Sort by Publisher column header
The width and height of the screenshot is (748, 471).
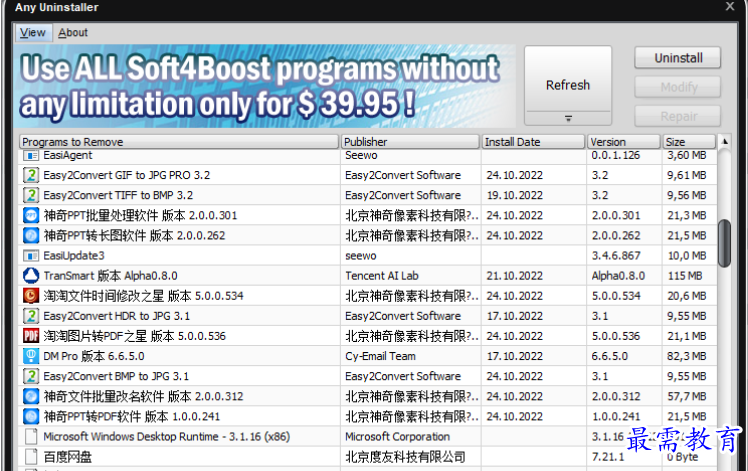(x=410, y=142)
